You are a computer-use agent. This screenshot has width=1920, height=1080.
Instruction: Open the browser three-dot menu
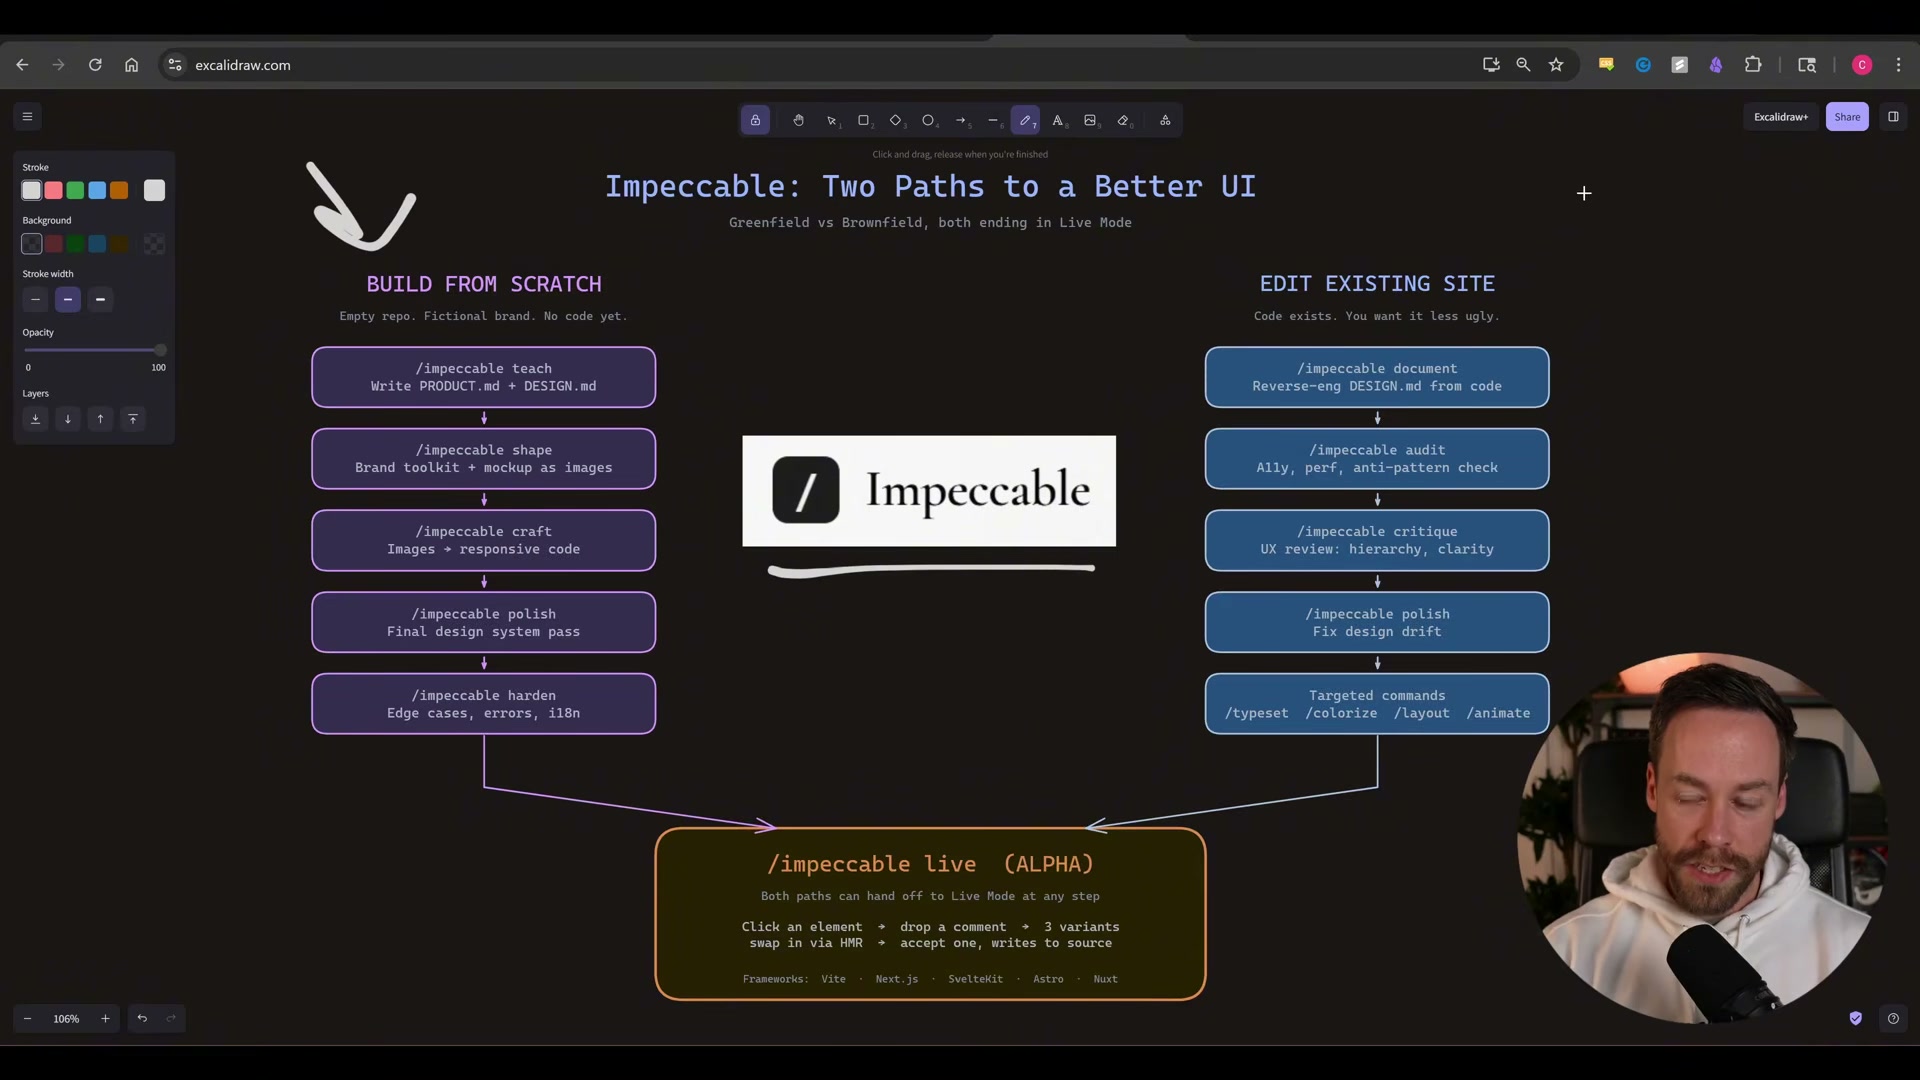pos(1898,65)
